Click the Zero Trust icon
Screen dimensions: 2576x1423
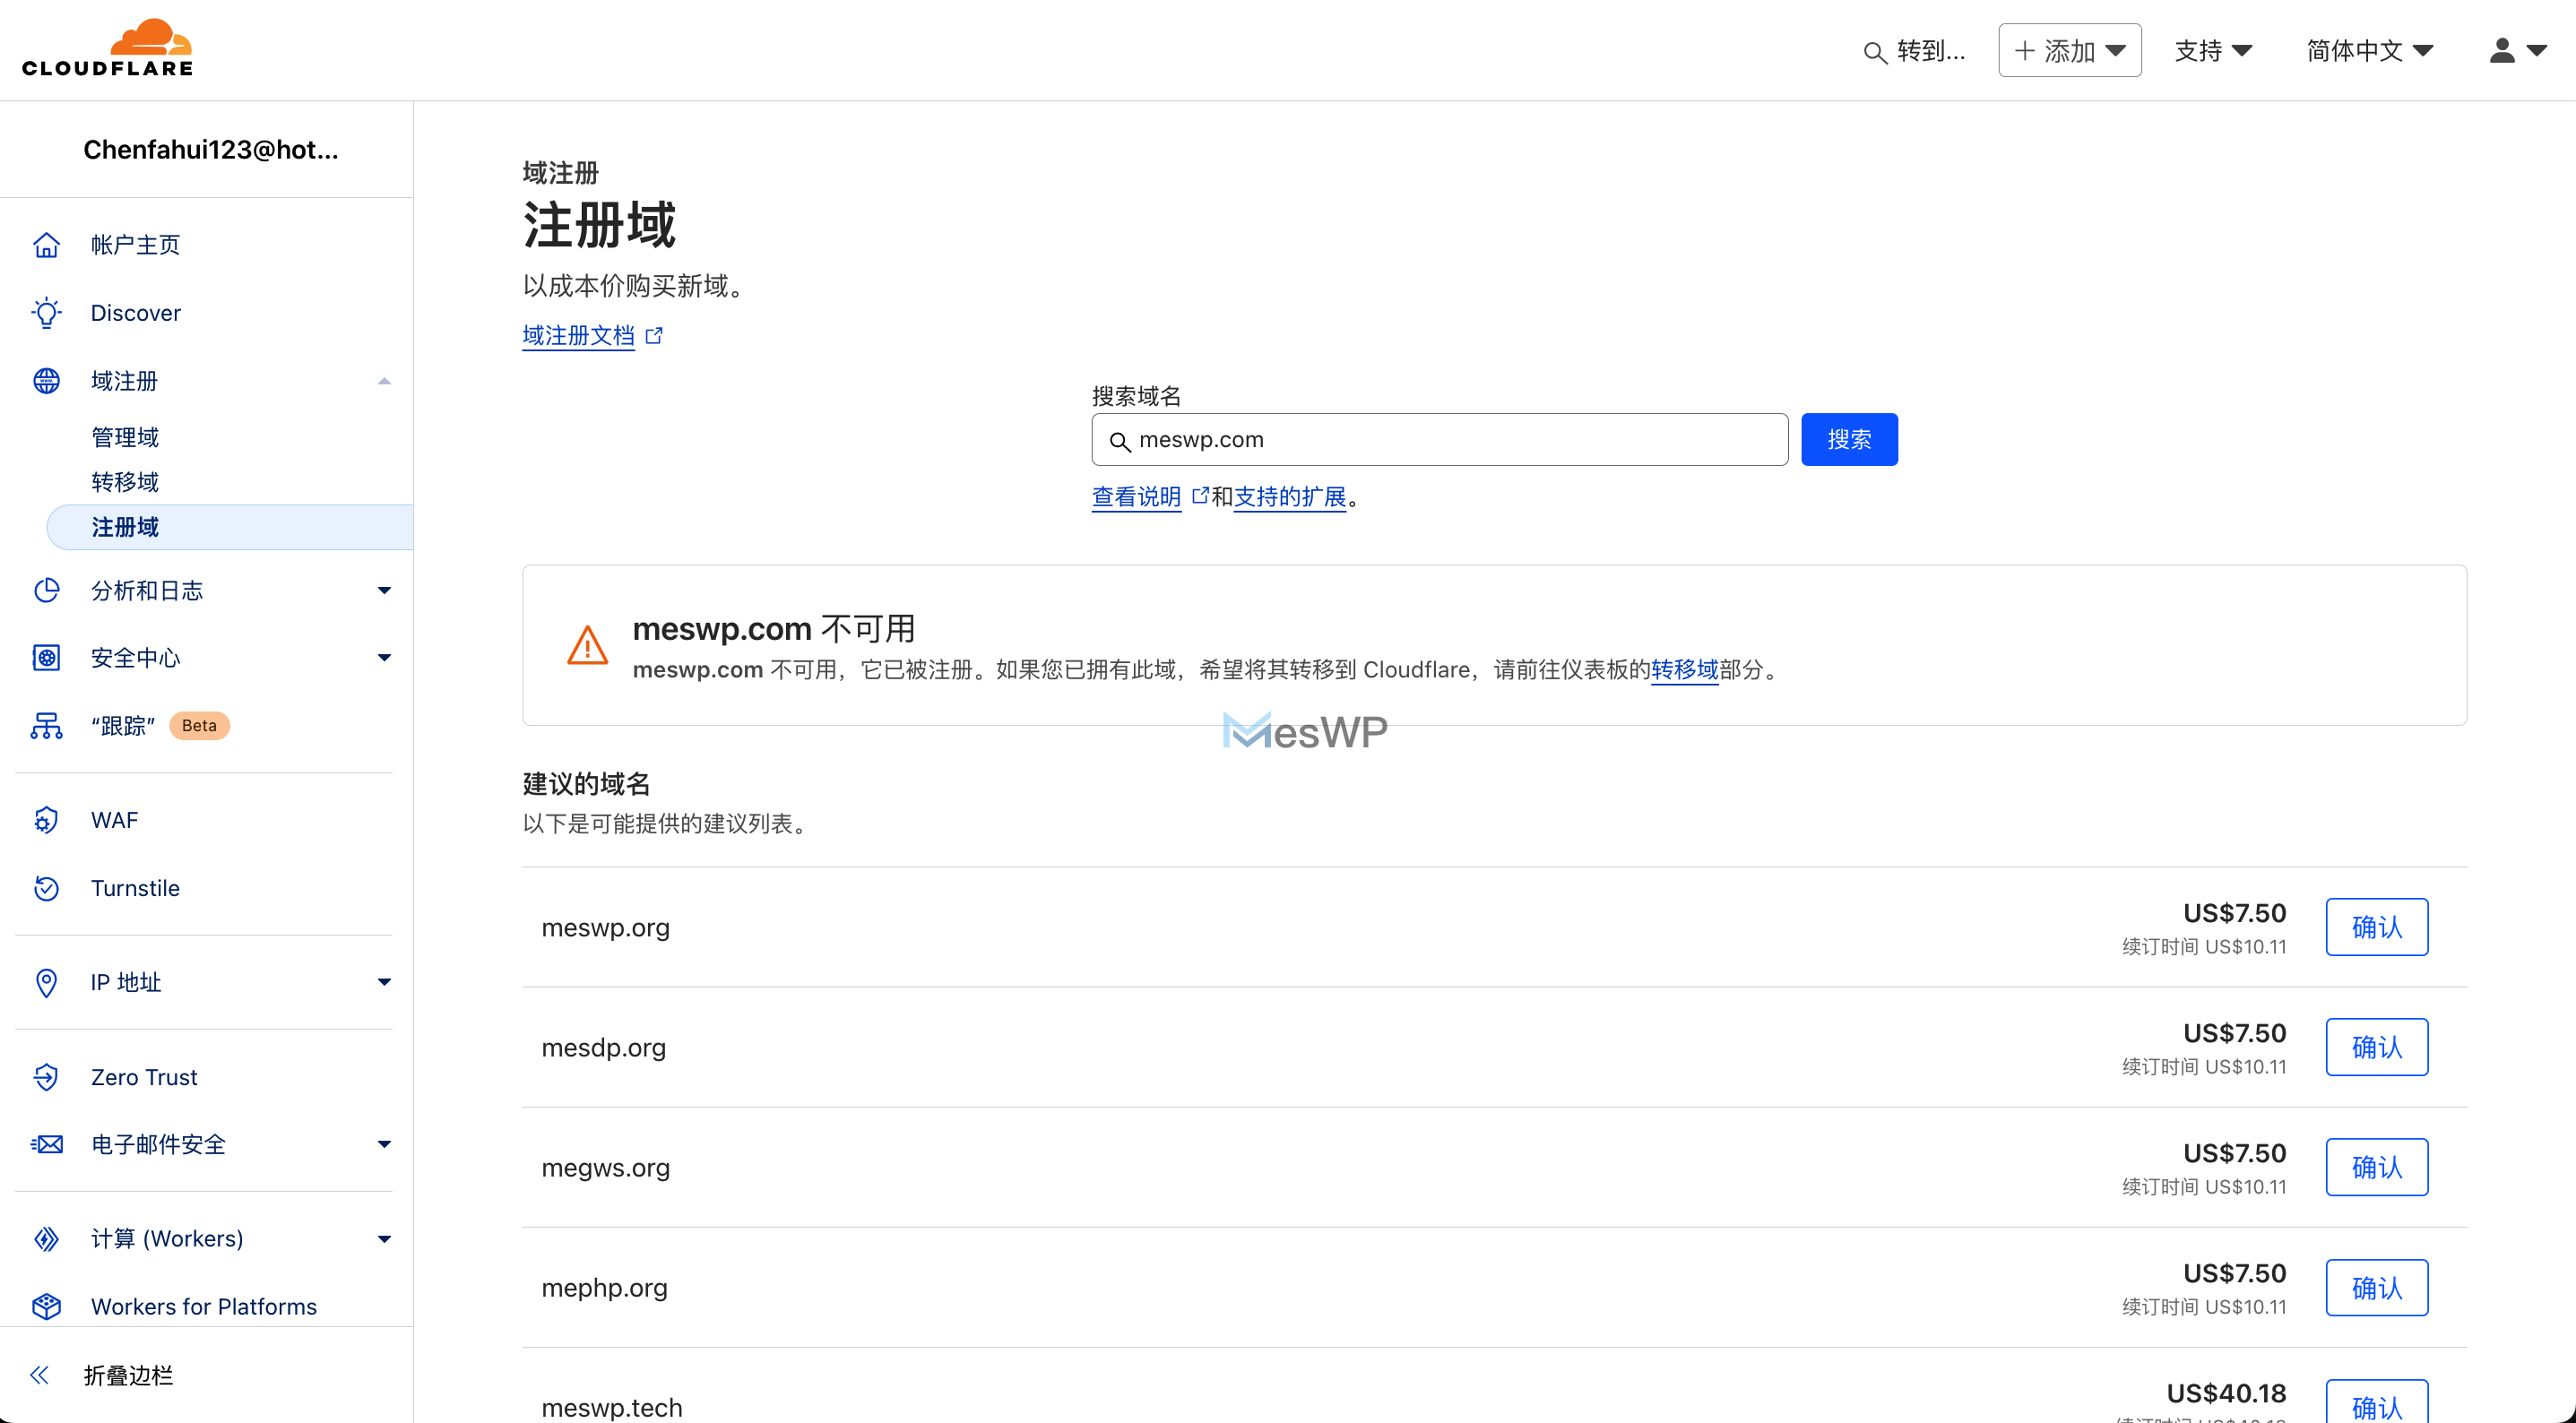(46, 1077)
